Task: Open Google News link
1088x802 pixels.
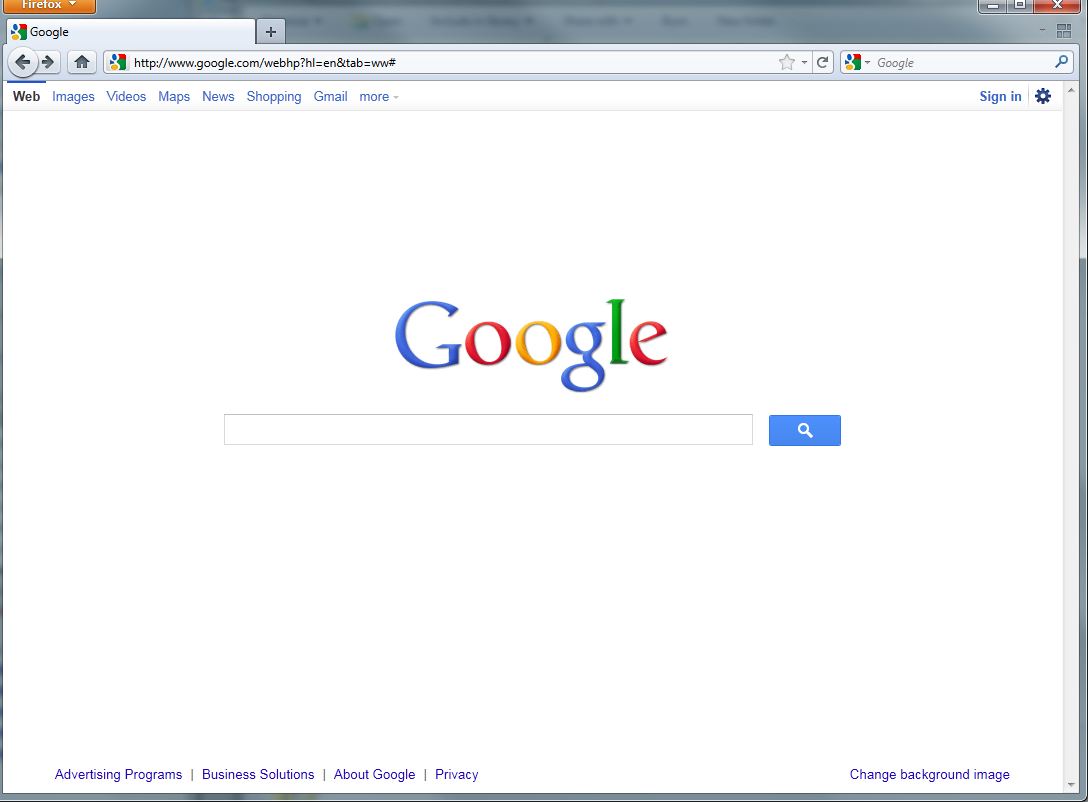Action: [x=218, y=96]
